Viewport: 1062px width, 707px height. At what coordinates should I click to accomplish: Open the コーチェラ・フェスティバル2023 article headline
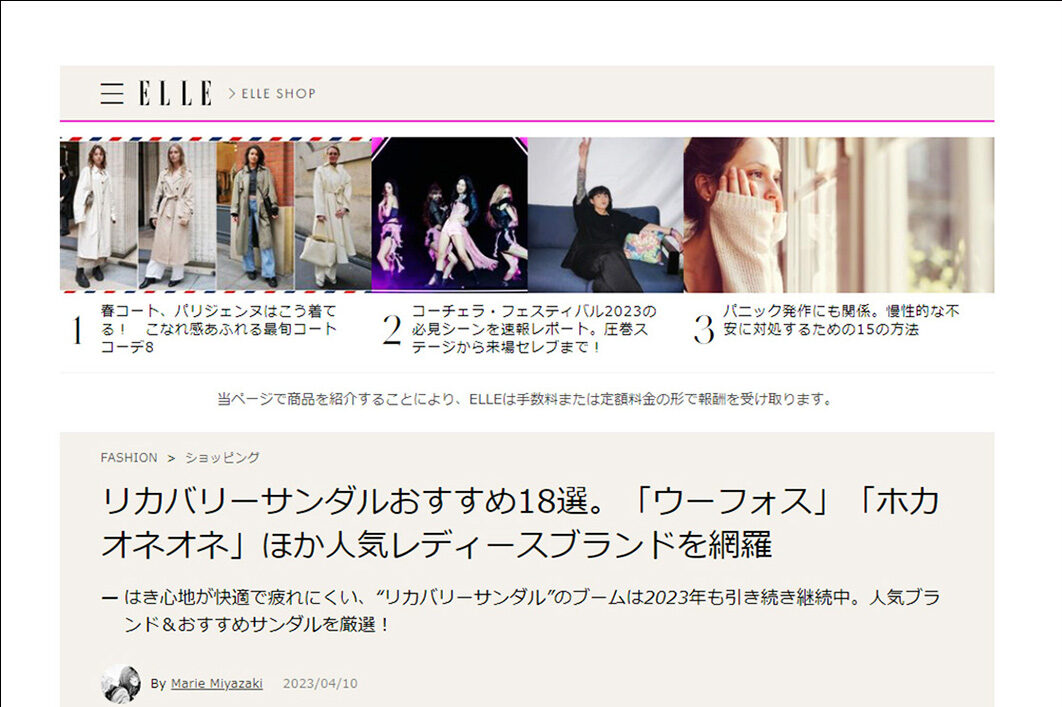(x=530, y=329)
